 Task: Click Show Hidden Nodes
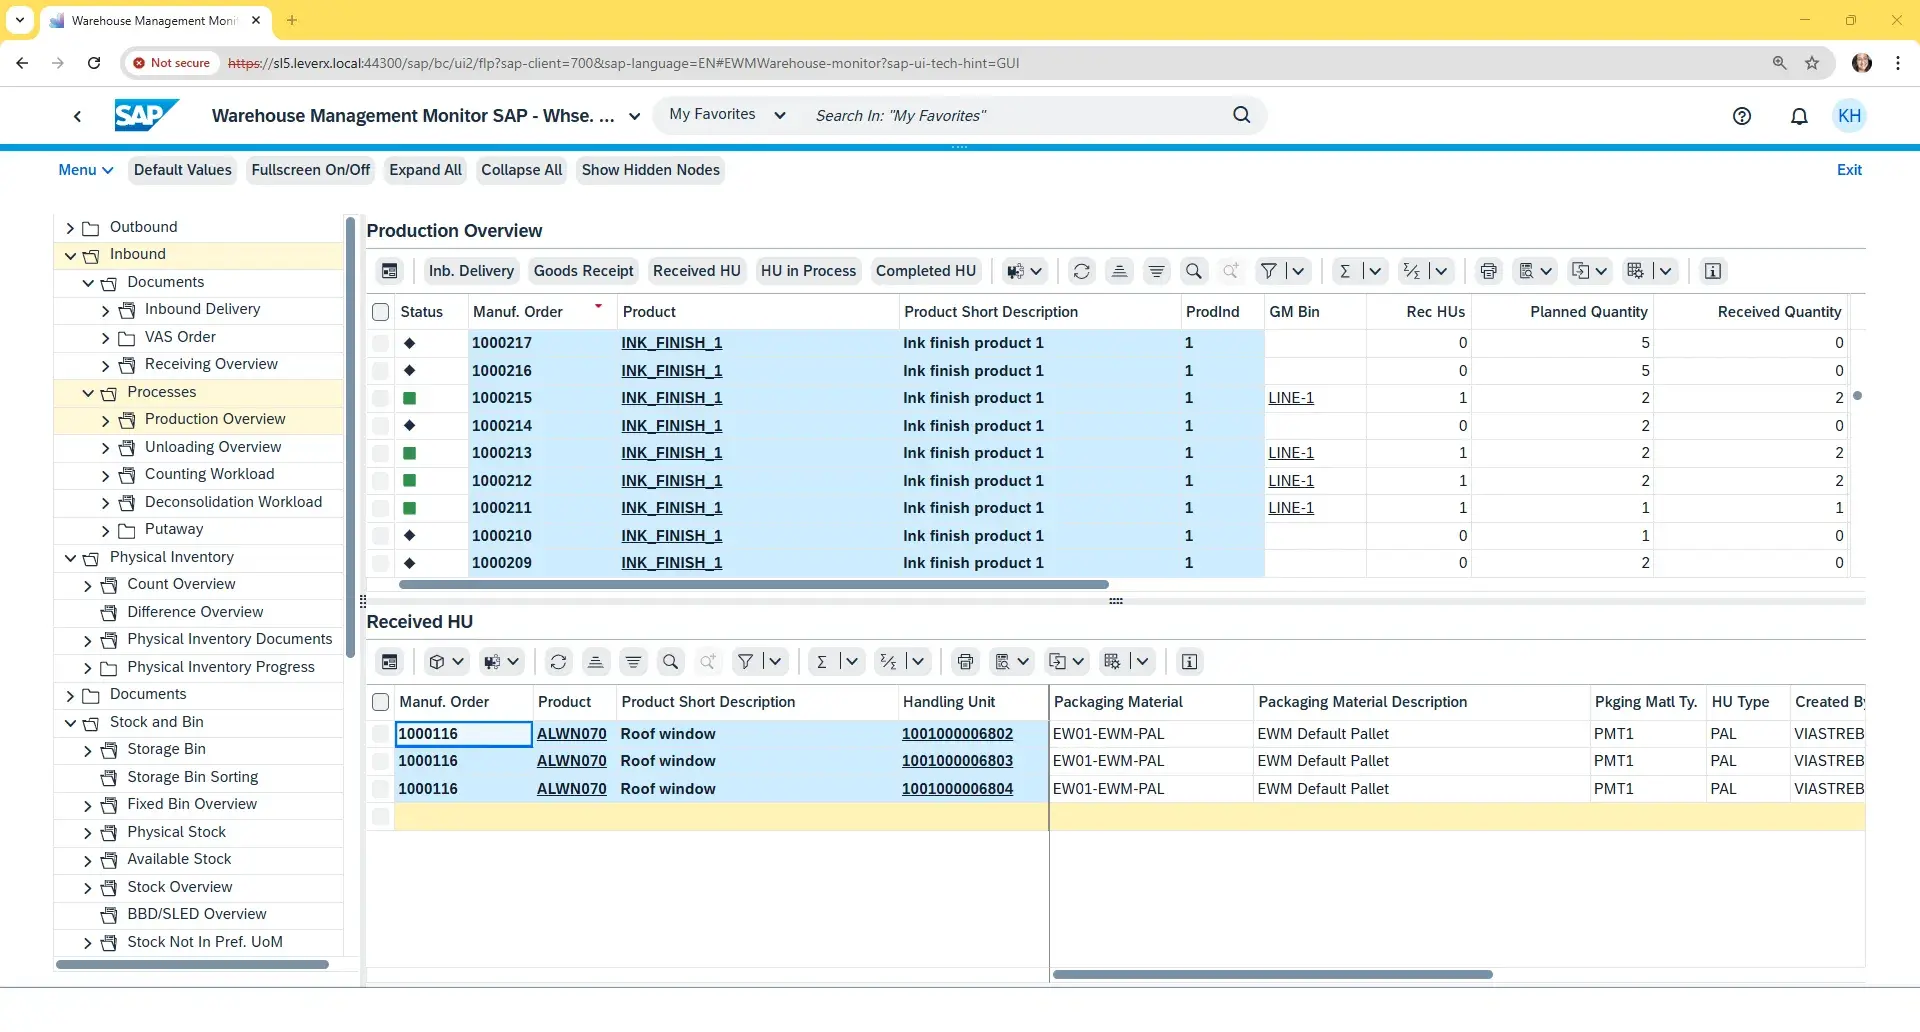(x=651, y=170)
